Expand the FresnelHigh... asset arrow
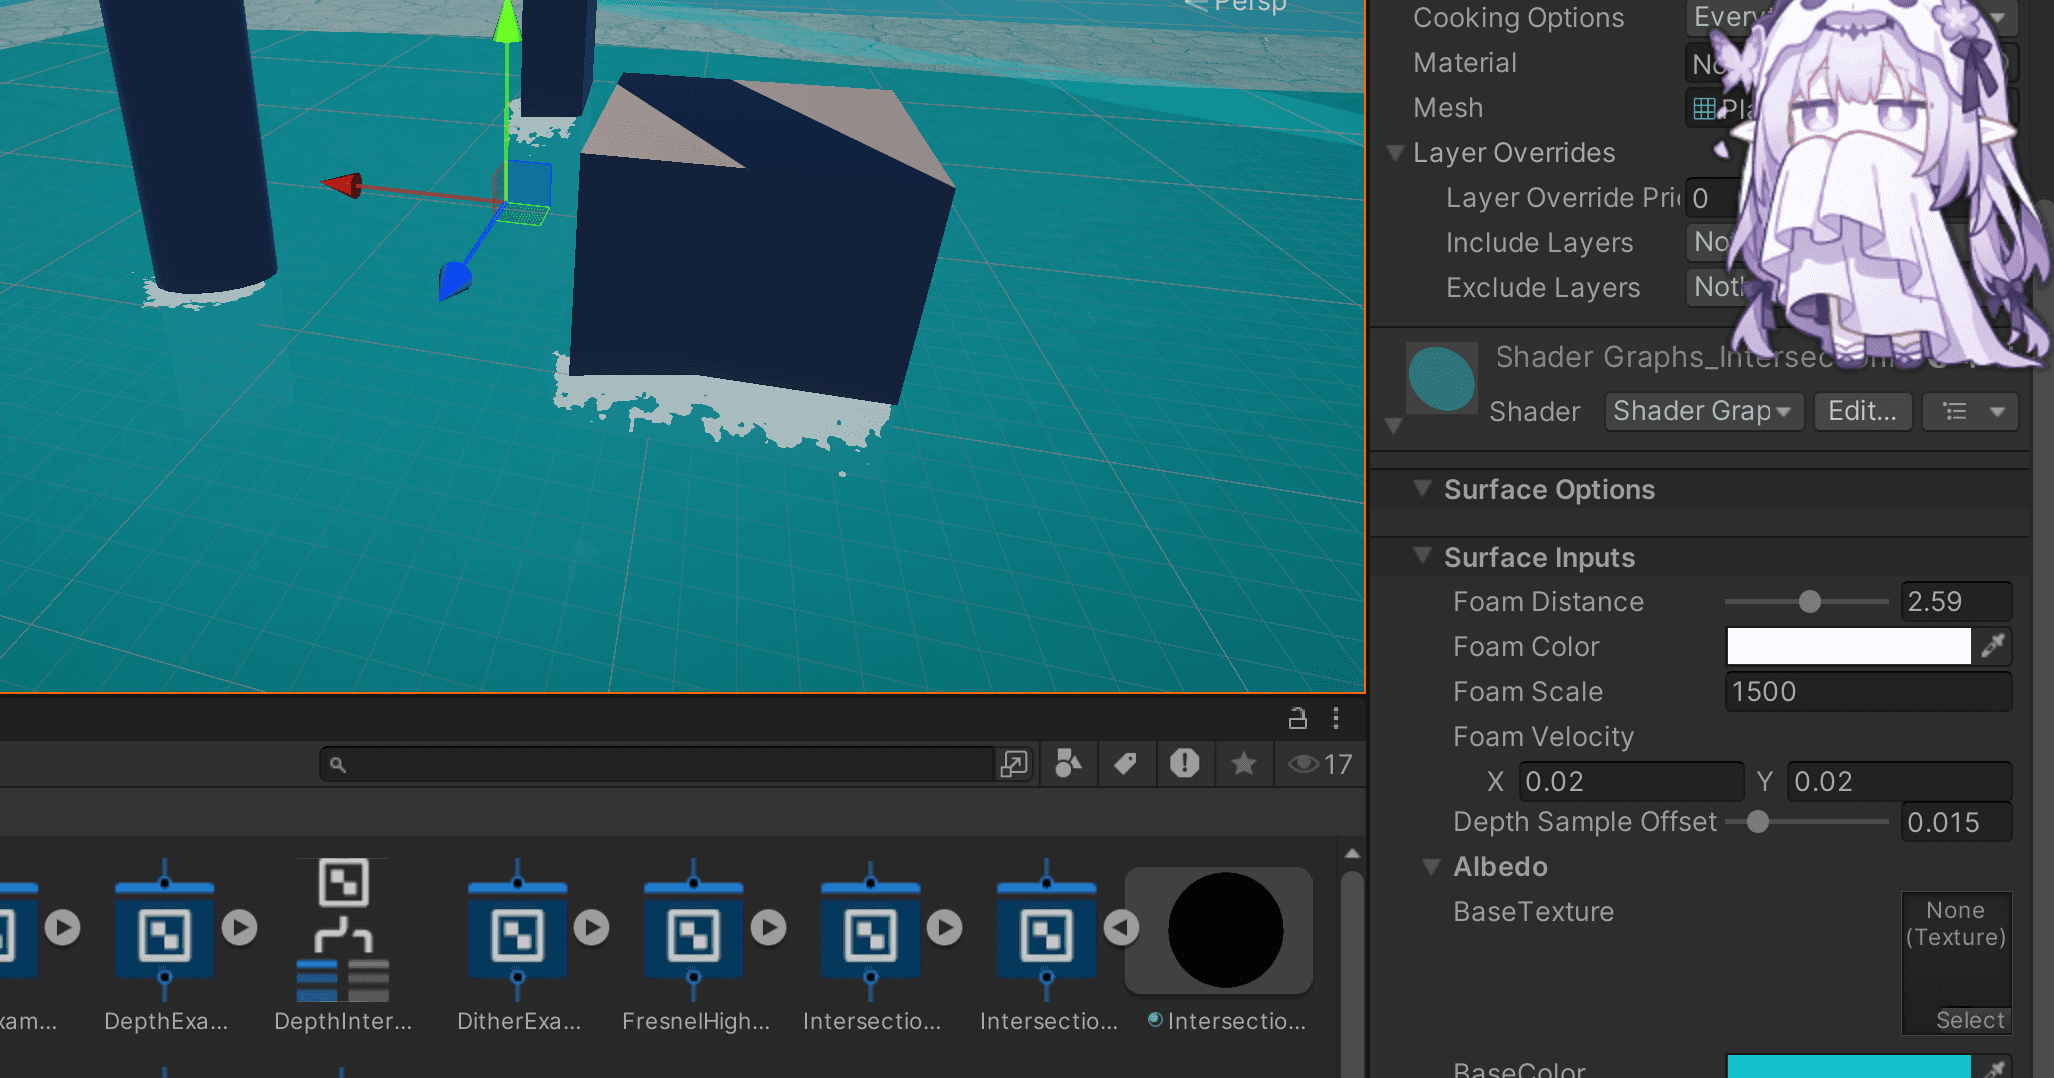 click(769, 928)
